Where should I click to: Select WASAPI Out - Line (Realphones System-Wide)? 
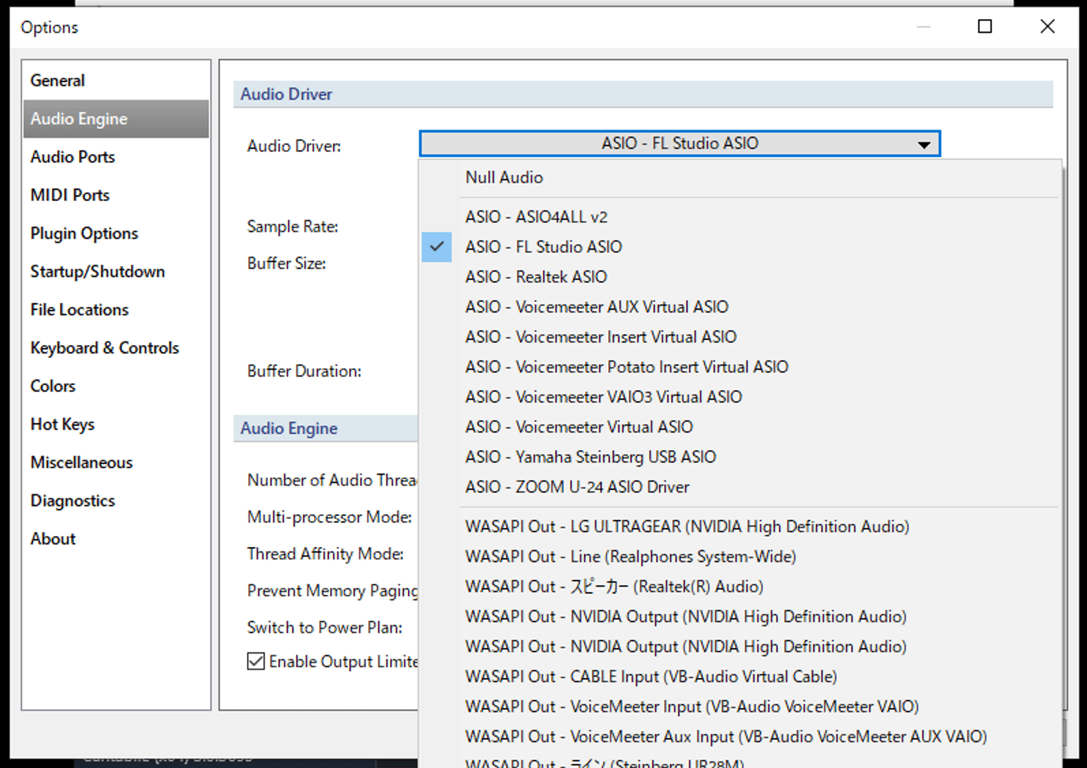(x=740, y=557)
